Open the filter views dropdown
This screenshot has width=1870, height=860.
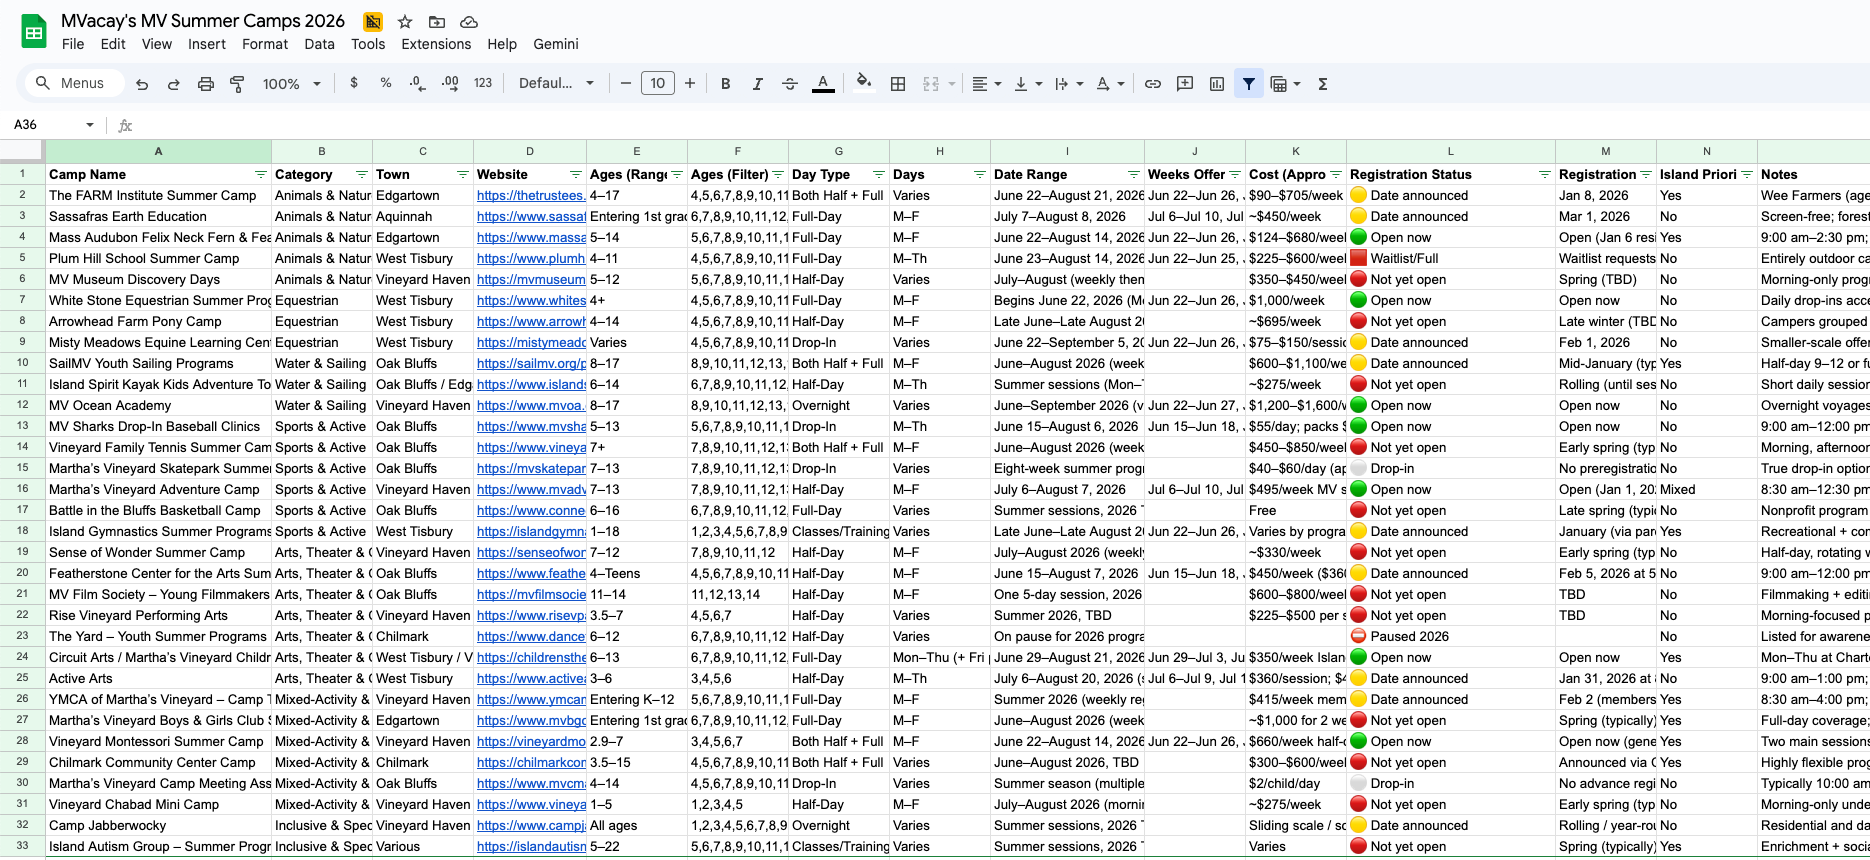[1285, 84]
